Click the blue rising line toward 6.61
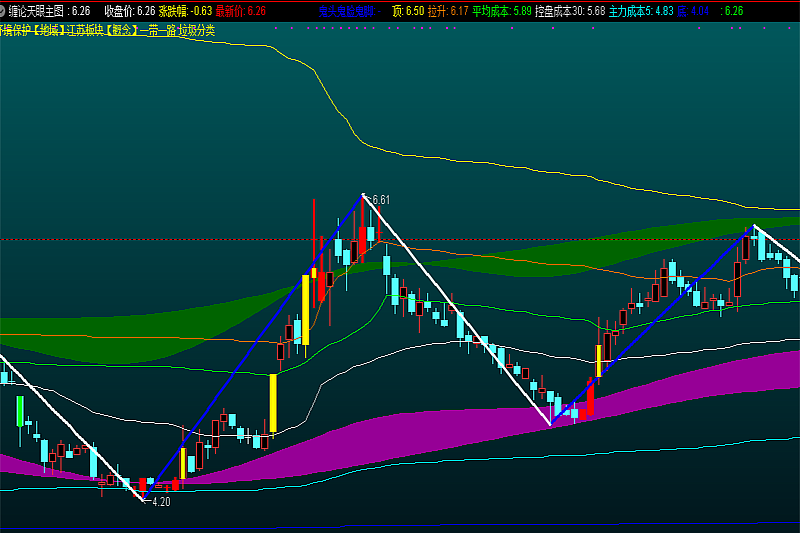Screen dimensions: 800x533 (250, 350)
